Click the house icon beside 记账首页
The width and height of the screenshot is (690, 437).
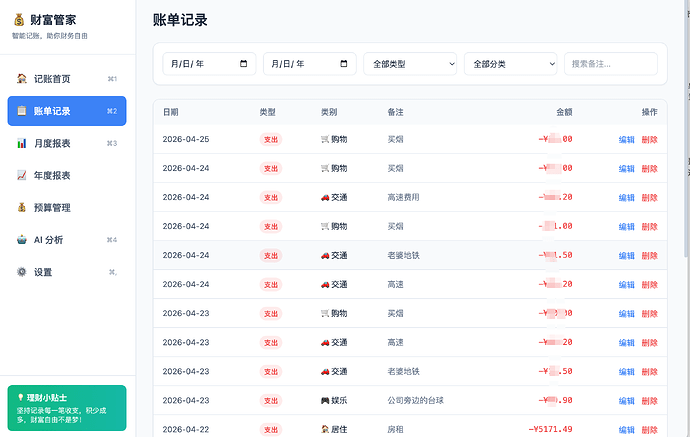coord(22,79)
